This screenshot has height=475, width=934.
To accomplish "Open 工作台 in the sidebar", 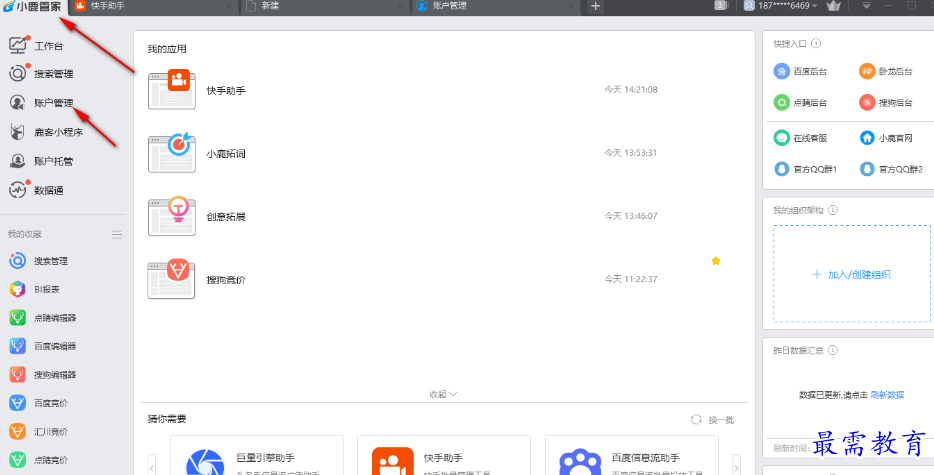I will tap(36, 45).
